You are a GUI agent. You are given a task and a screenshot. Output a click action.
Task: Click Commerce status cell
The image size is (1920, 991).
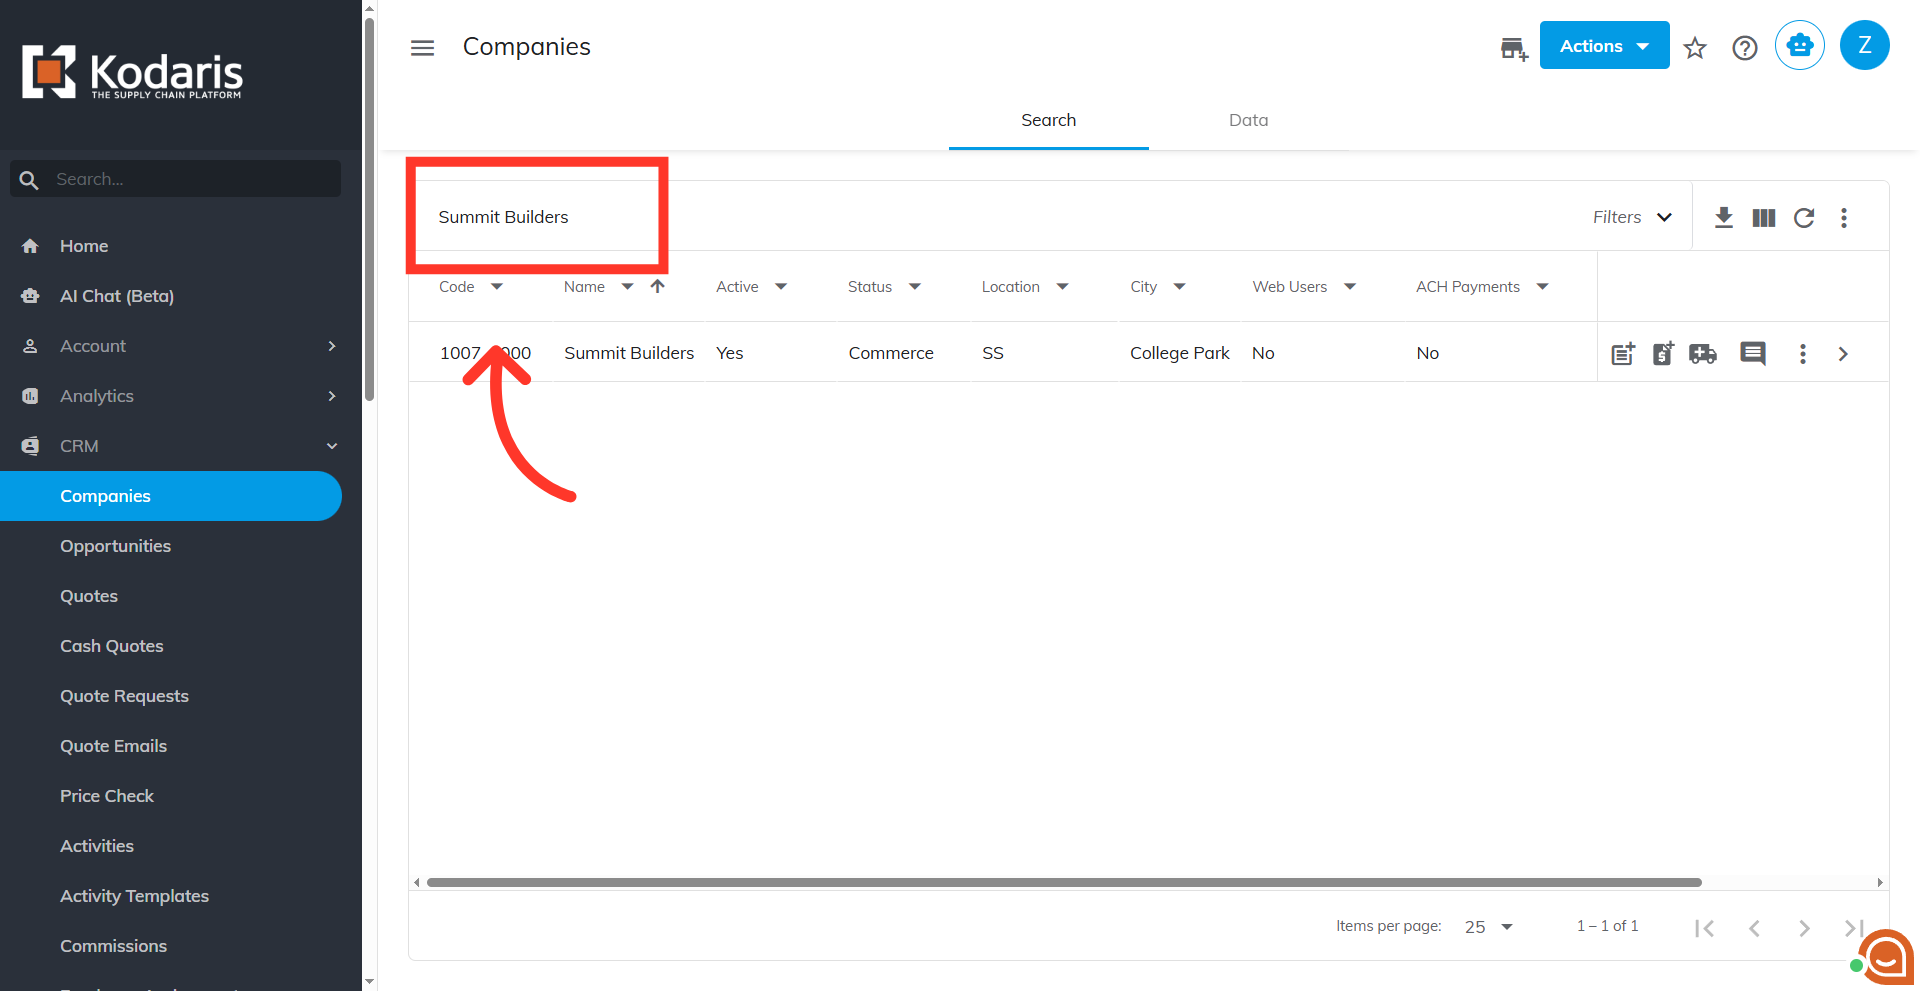(891, 353)
